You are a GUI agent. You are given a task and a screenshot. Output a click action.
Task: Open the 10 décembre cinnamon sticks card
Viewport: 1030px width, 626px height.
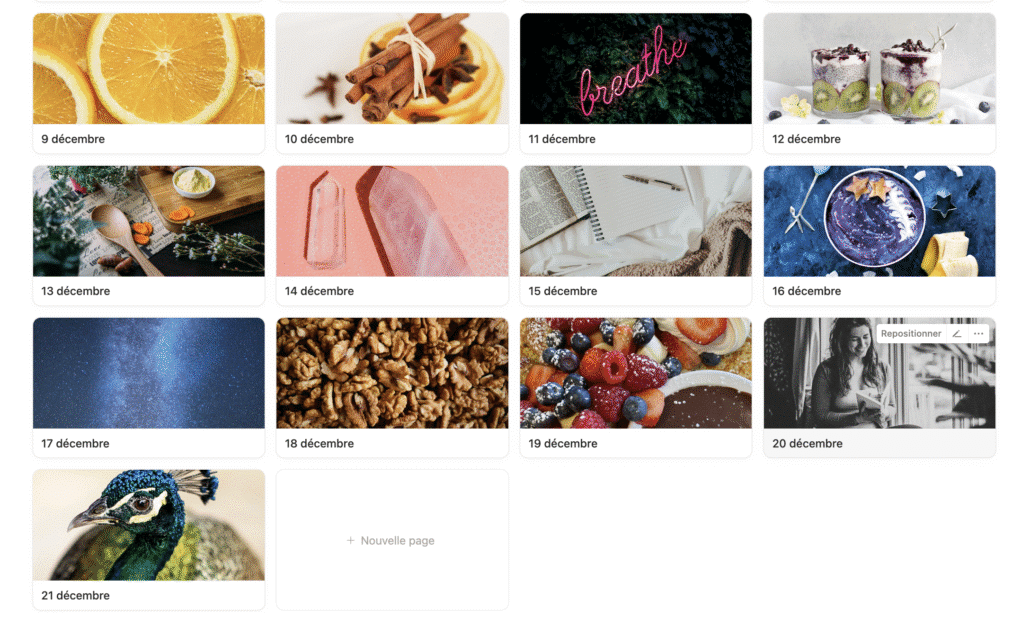tap(392, 83)
